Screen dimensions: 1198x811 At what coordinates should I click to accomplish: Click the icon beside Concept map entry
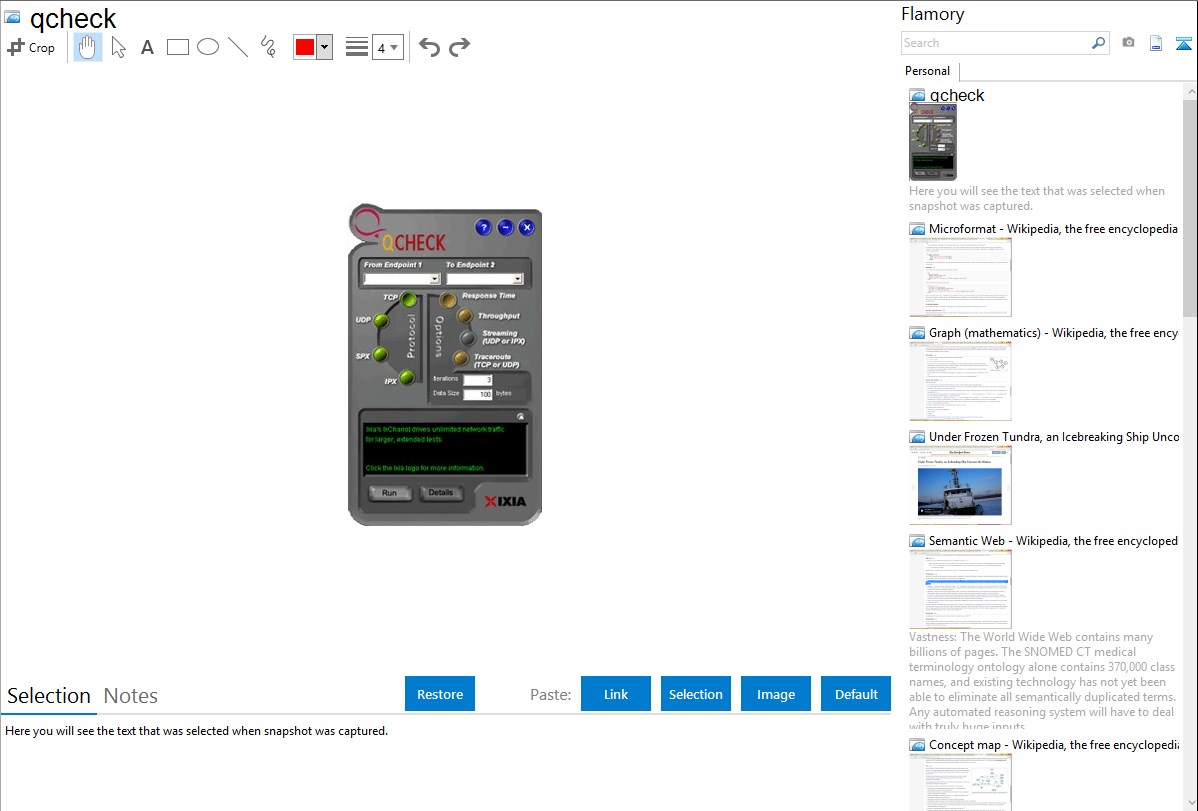[918, 744]
